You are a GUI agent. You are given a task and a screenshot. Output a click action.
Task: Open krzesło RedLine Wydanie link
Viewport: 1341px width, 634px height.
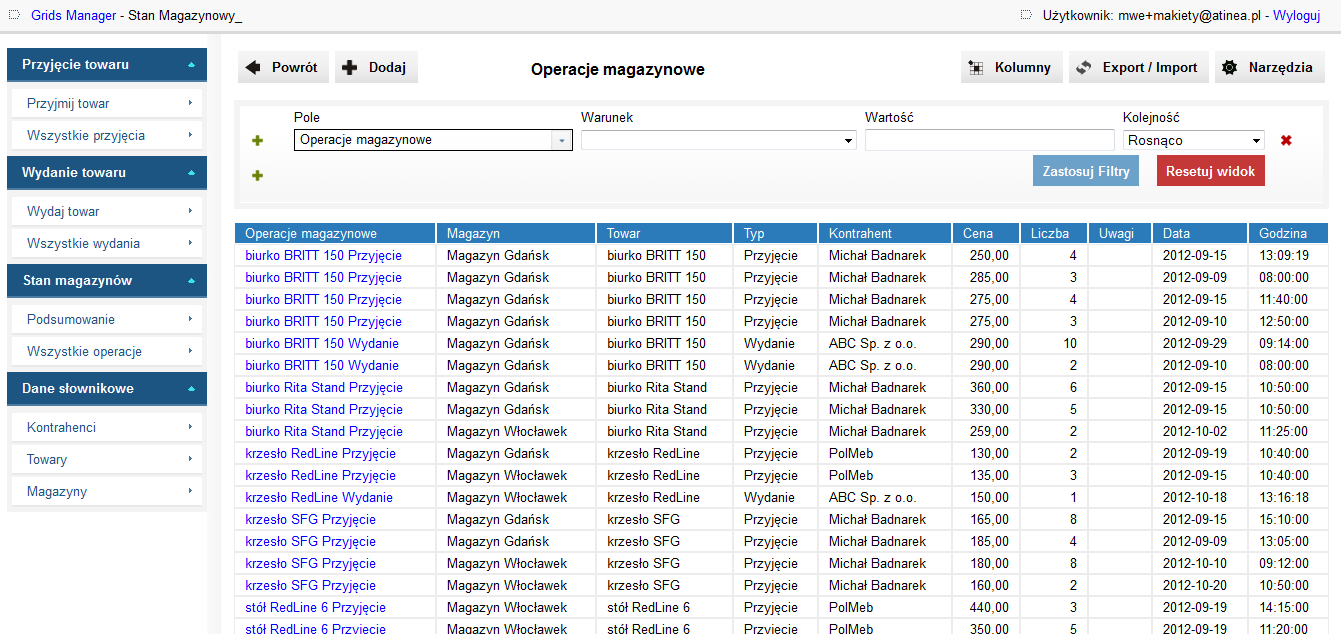[x=319, y=497]
